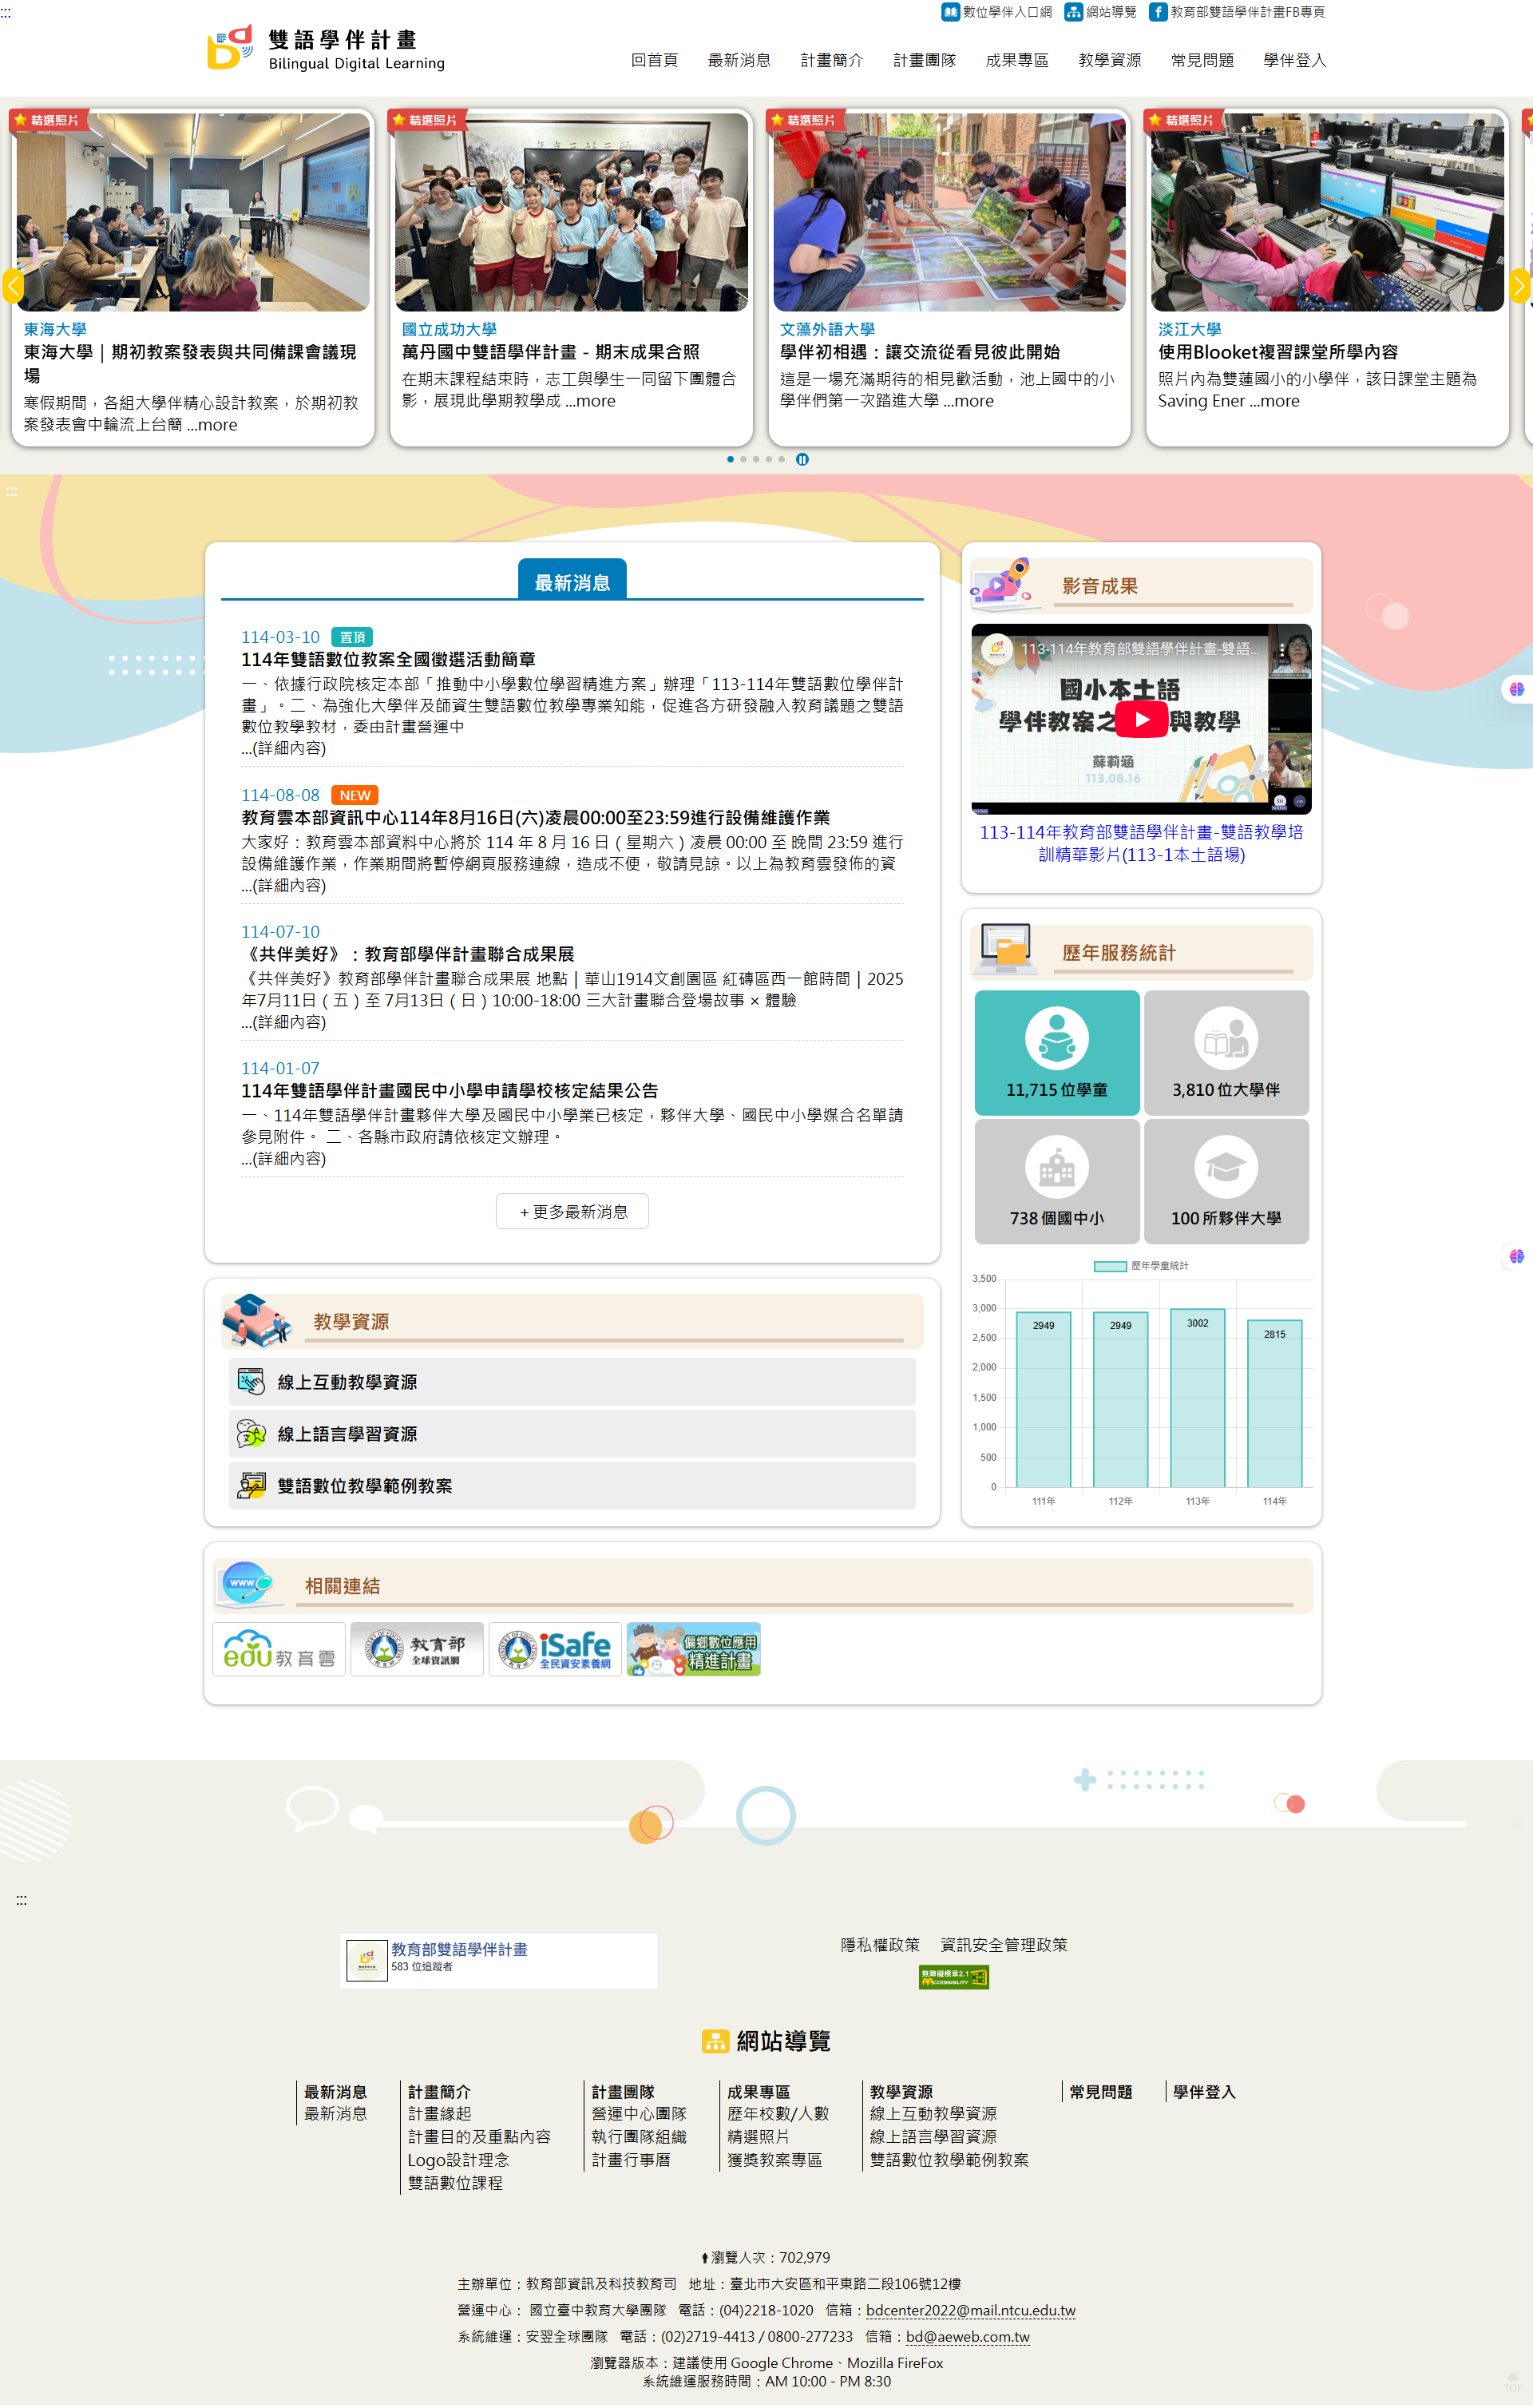This screenshot has width=1533, height=2408.
Task: Open the 教學資源 dropdown menu
Action: tap(1109, 60)
